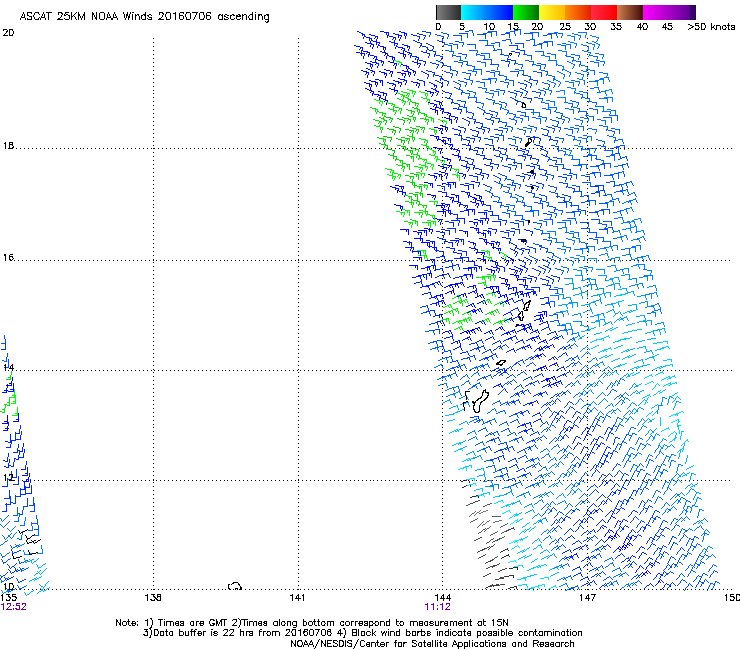Viewport: 740px width, 650px height.
Task: Click the latitude label '20'
Action: pyautogui.click(x=8, y=33)
